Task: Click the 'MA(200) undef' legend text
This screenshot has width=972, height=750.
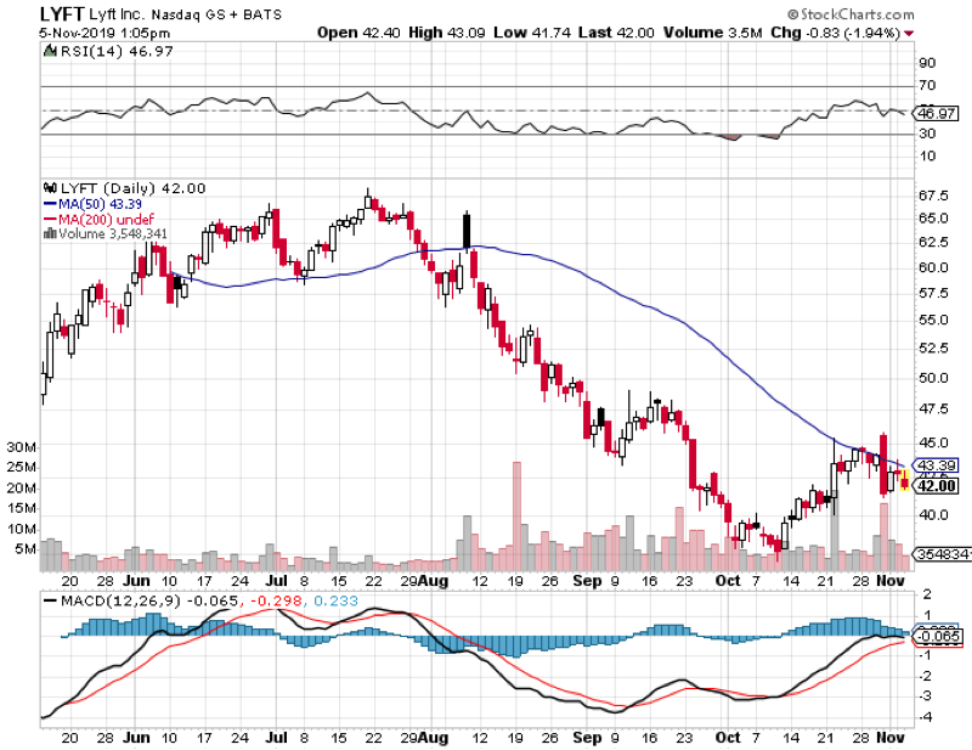Action: pyautogui.click(x=106, y=219)
